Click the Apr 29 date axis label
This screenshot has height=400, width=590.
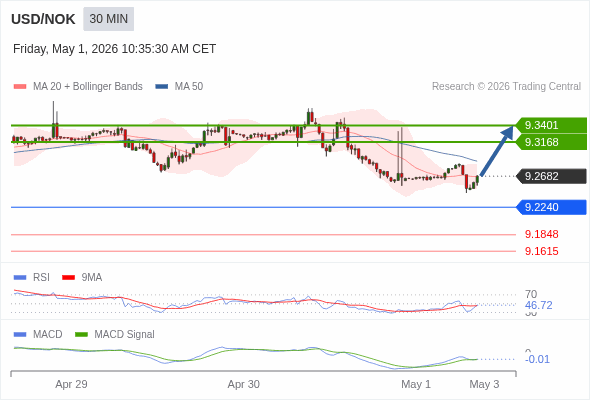tap(71, 384)
